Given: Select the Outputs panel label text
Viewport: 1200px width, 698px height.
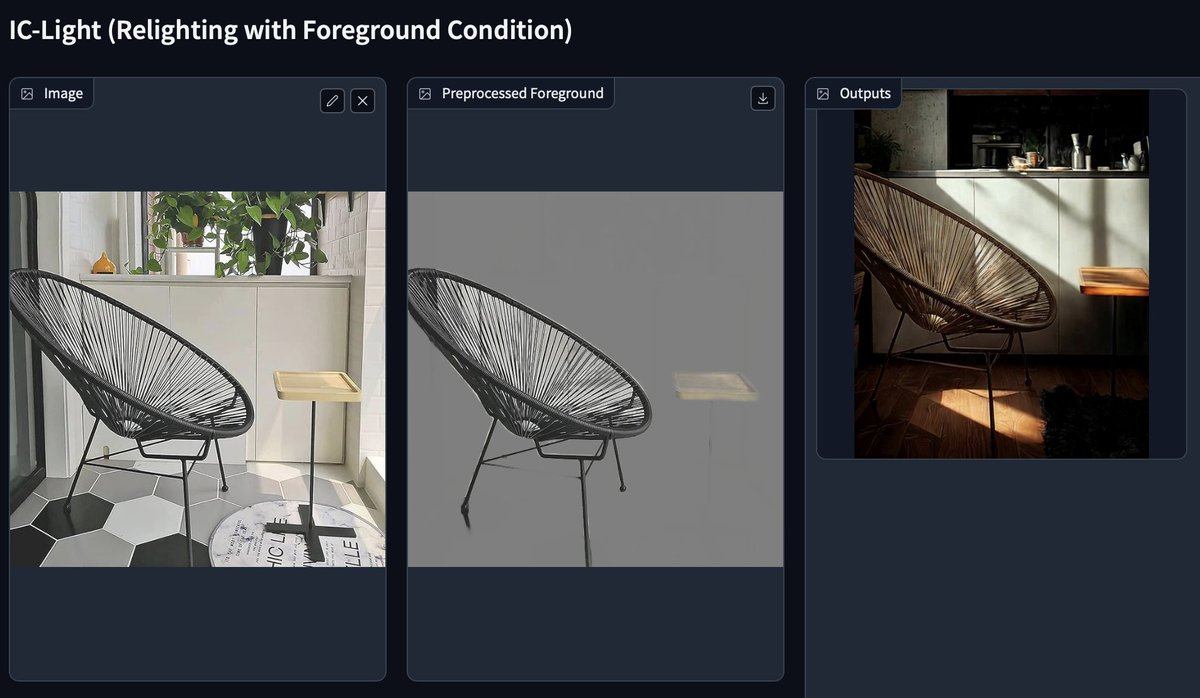Looking at the screenshot, I should click(865, 94).
